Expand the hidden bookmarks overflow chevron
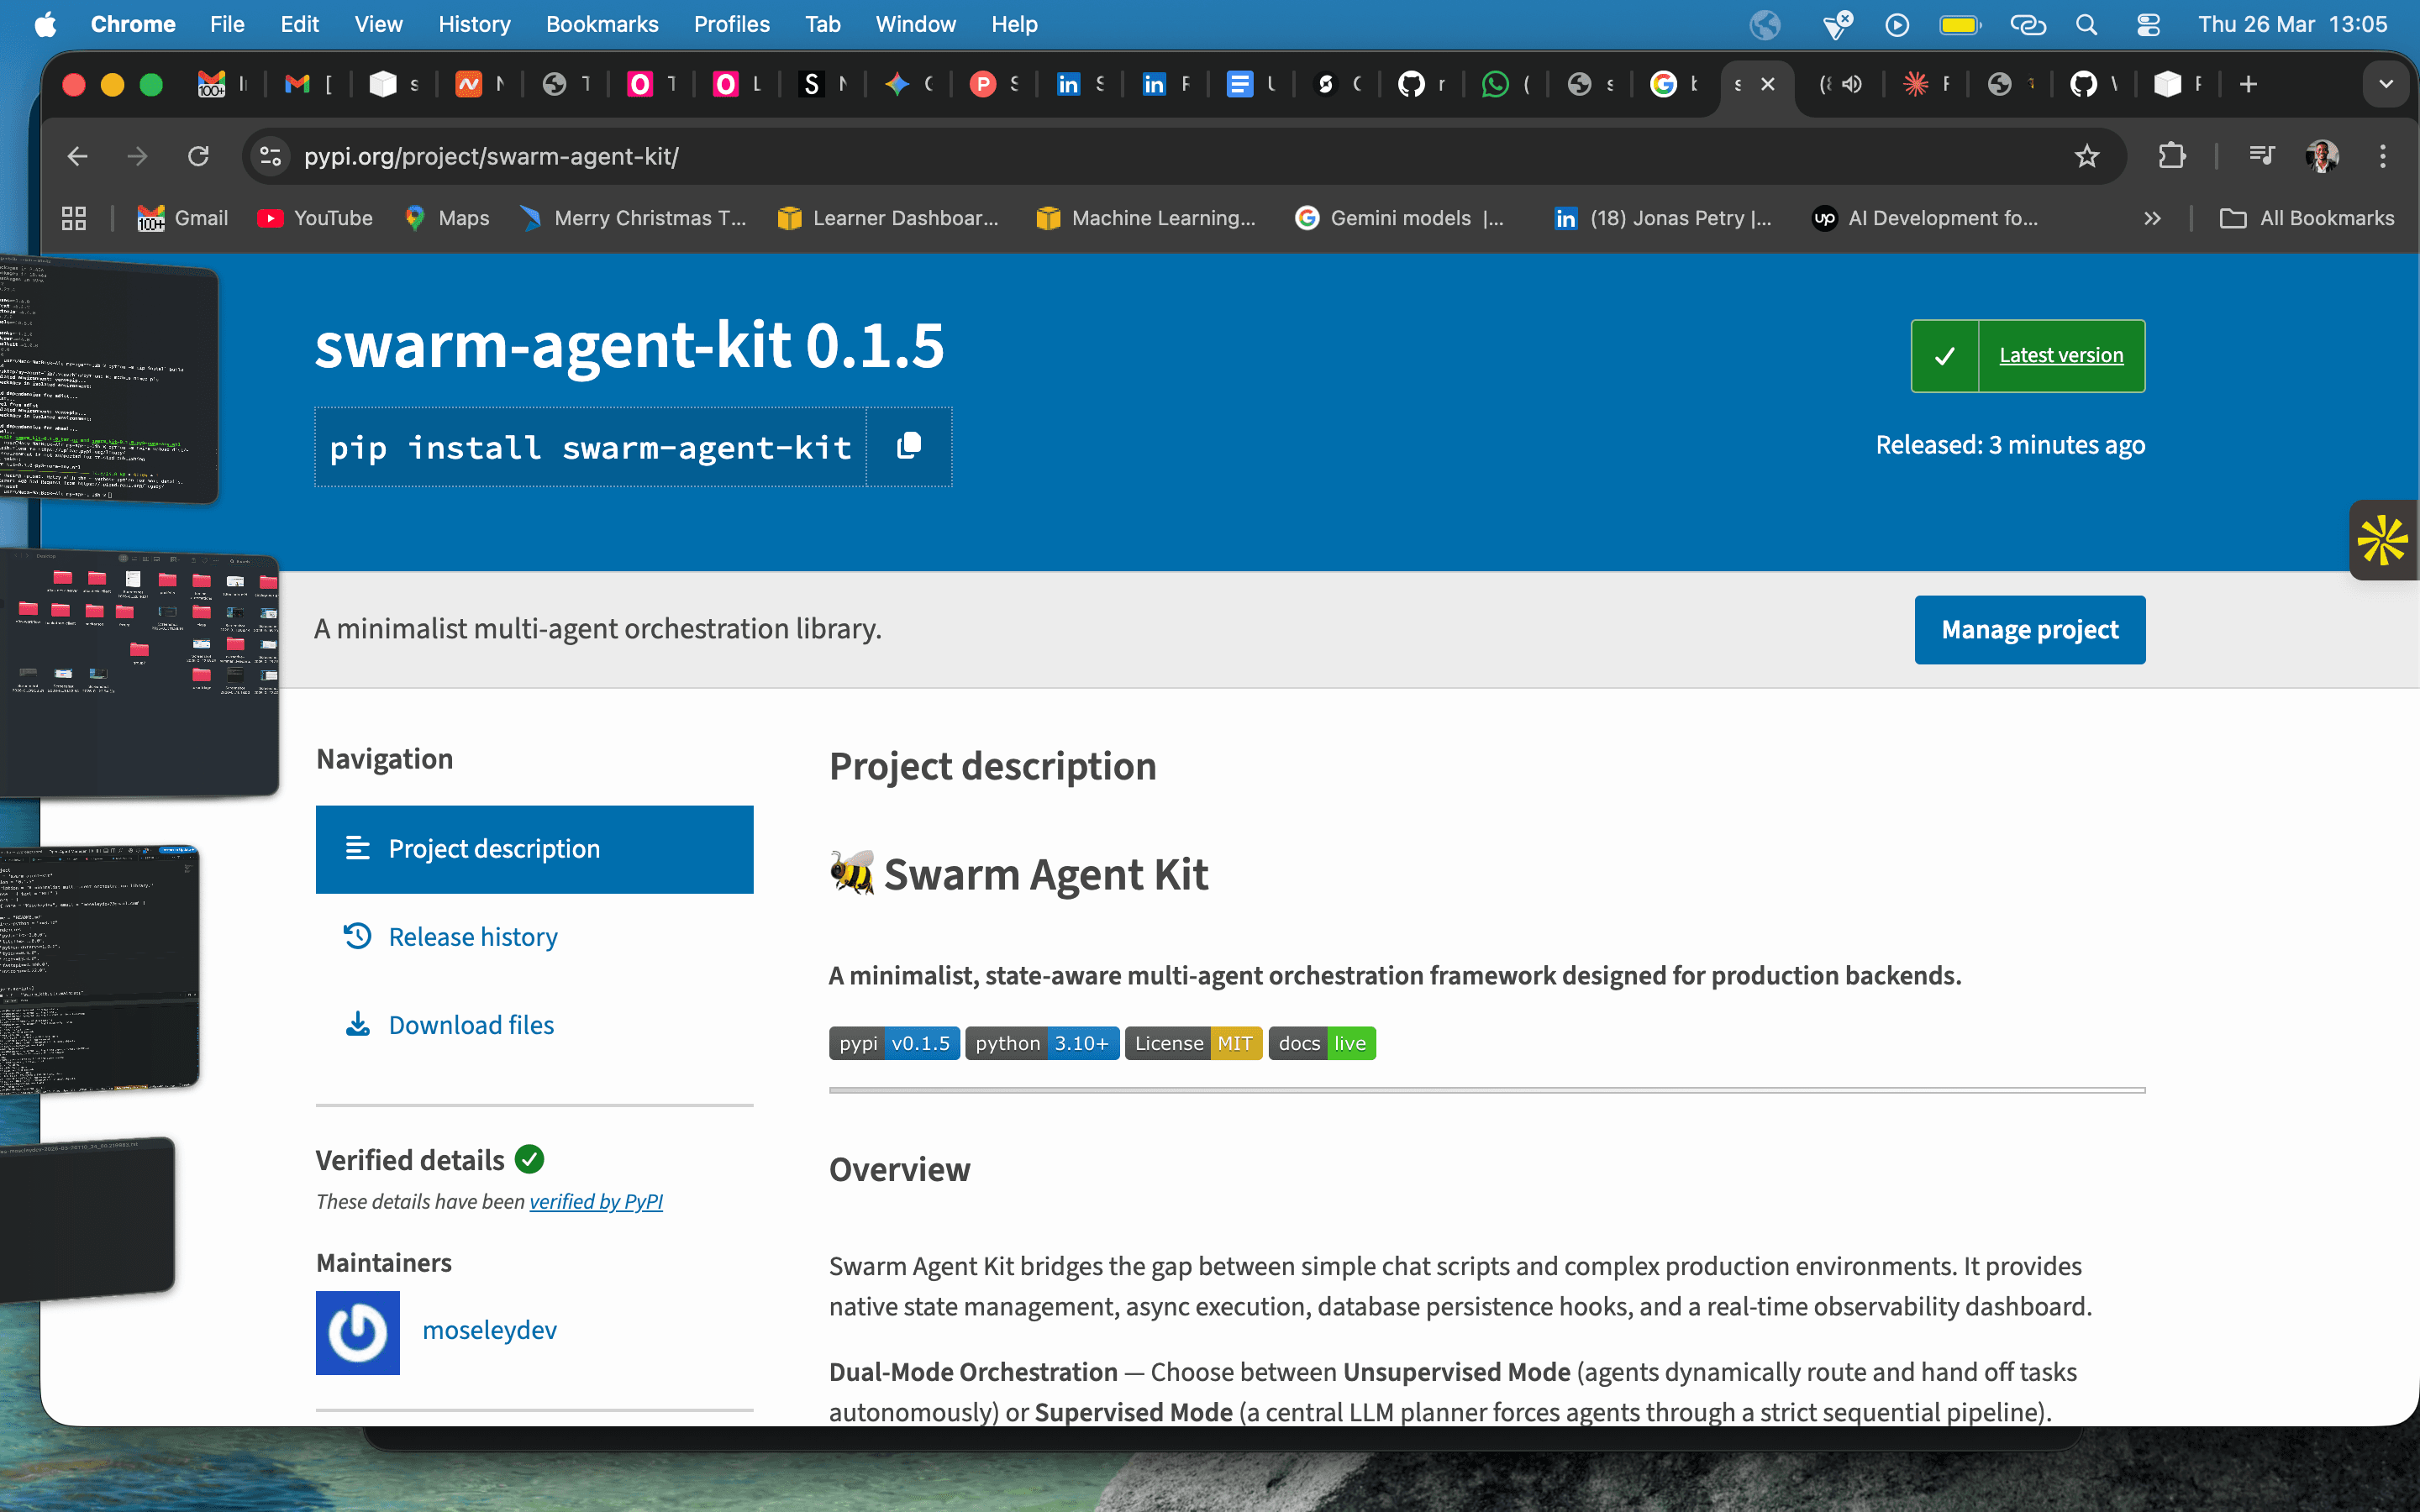The height and width of the screenshot is (1512, 2420). 2152,218
